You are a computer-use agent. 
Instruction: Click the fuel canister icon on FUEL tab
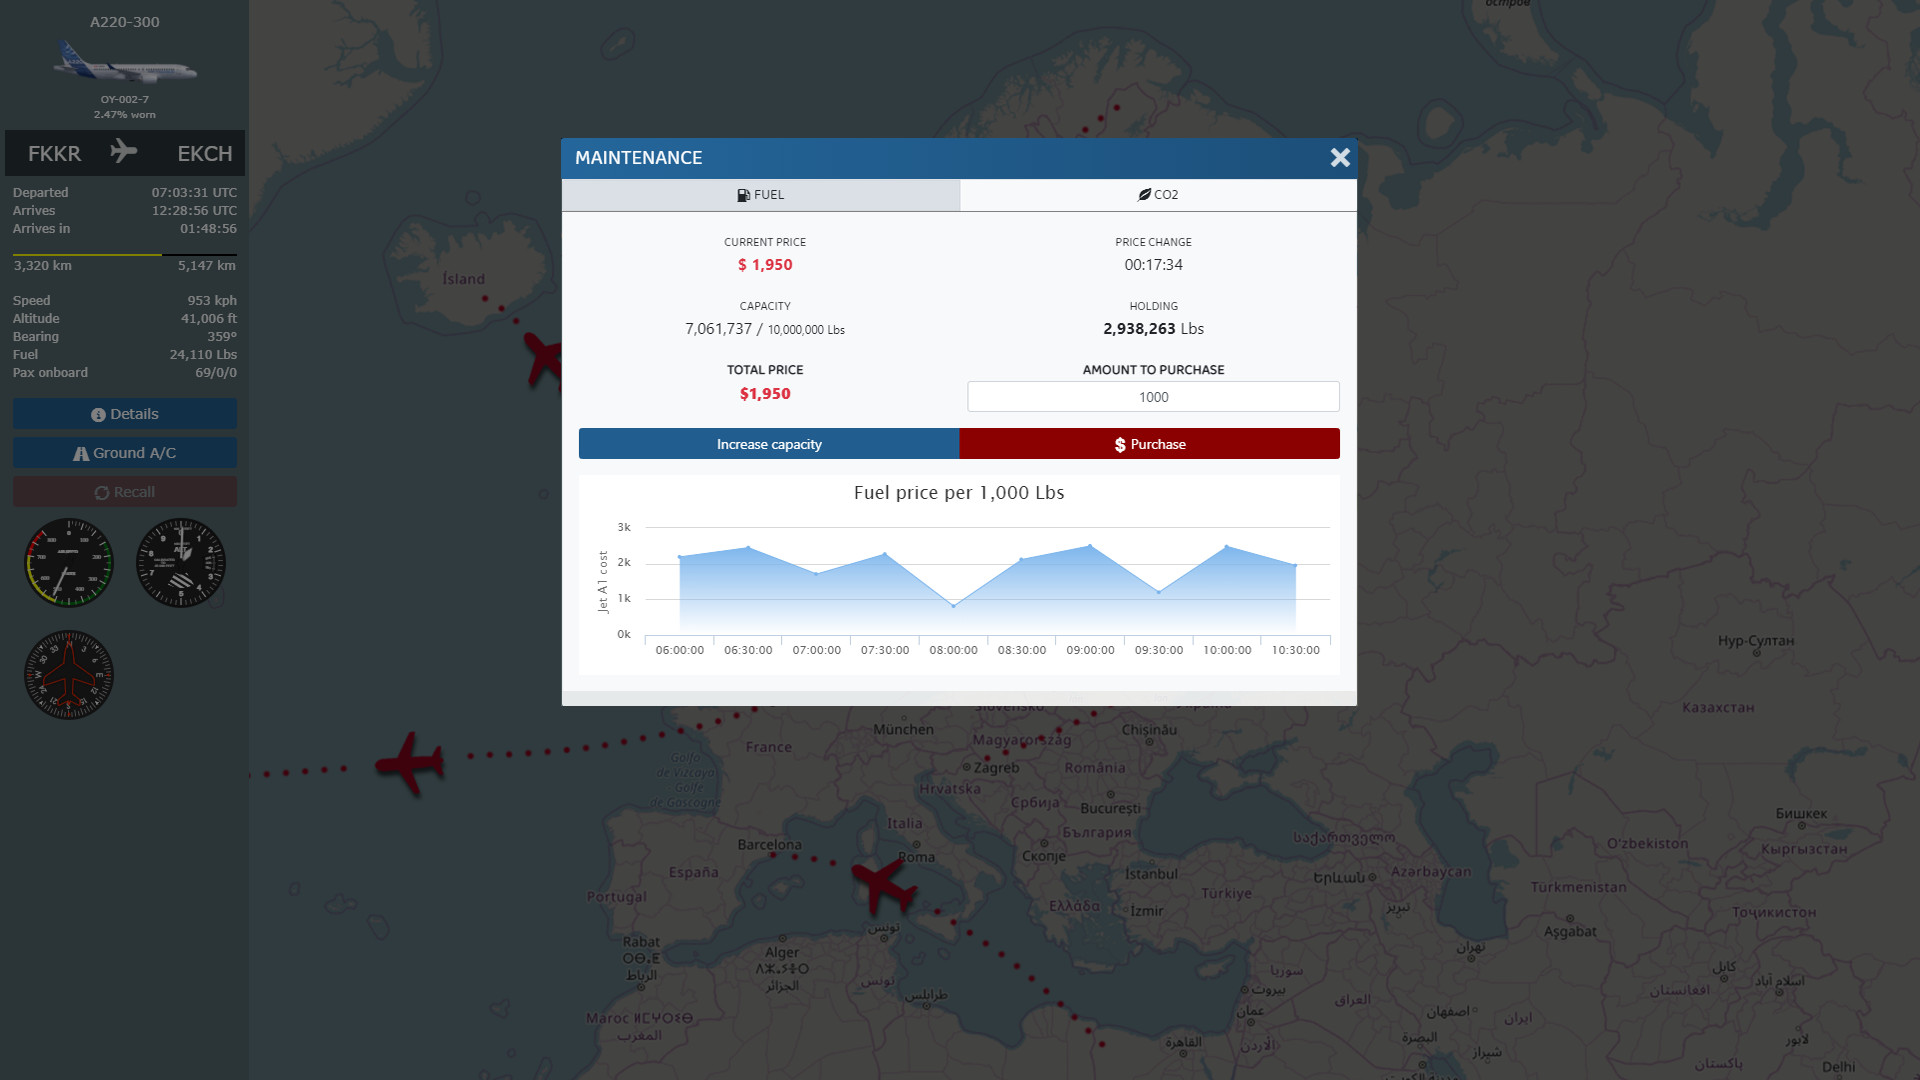(x=741, y=195)
